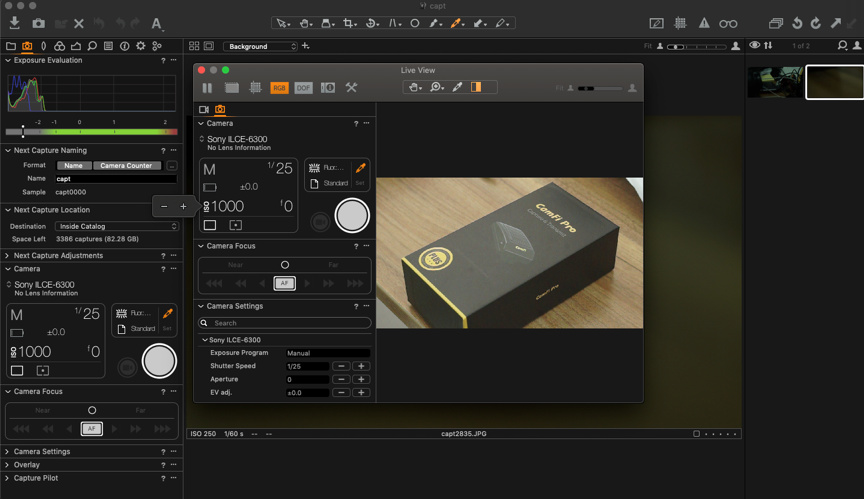Toggle the Grid overlay icon in top toolbar
This screenshot has height=499, width=864.
tap(681, 23)
